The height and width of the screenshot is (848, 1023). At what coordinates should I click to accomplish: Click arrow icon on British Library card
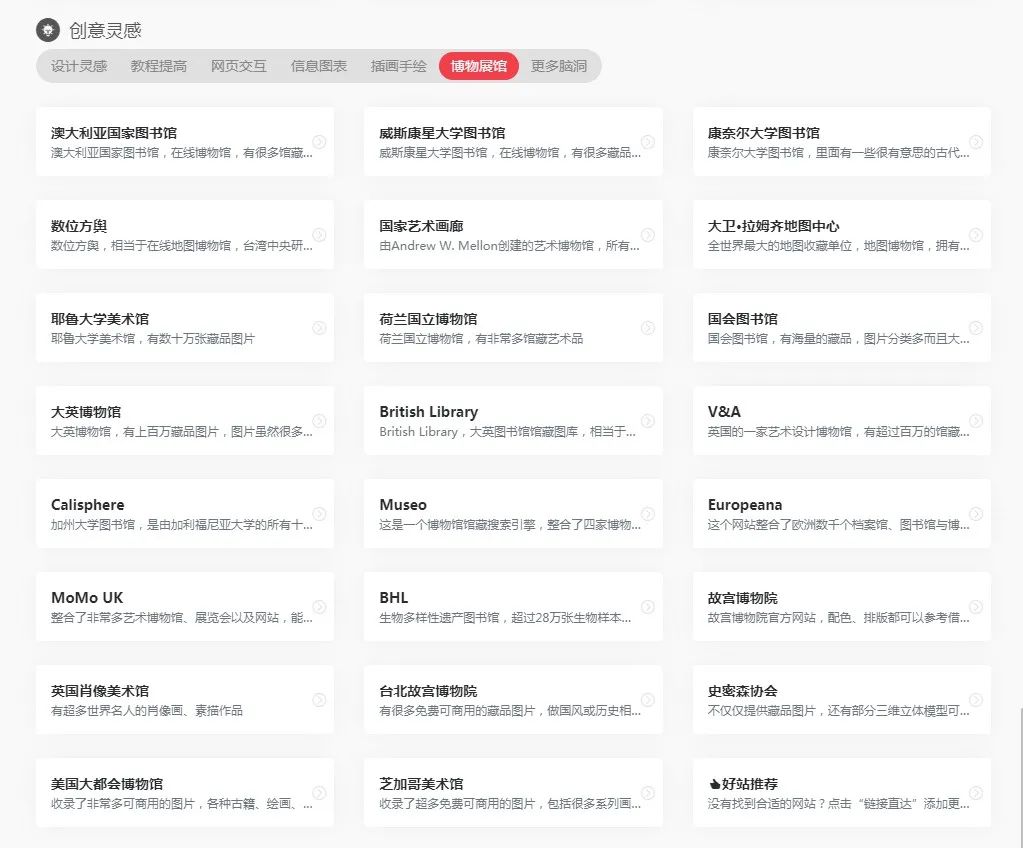tap(648, 421)
